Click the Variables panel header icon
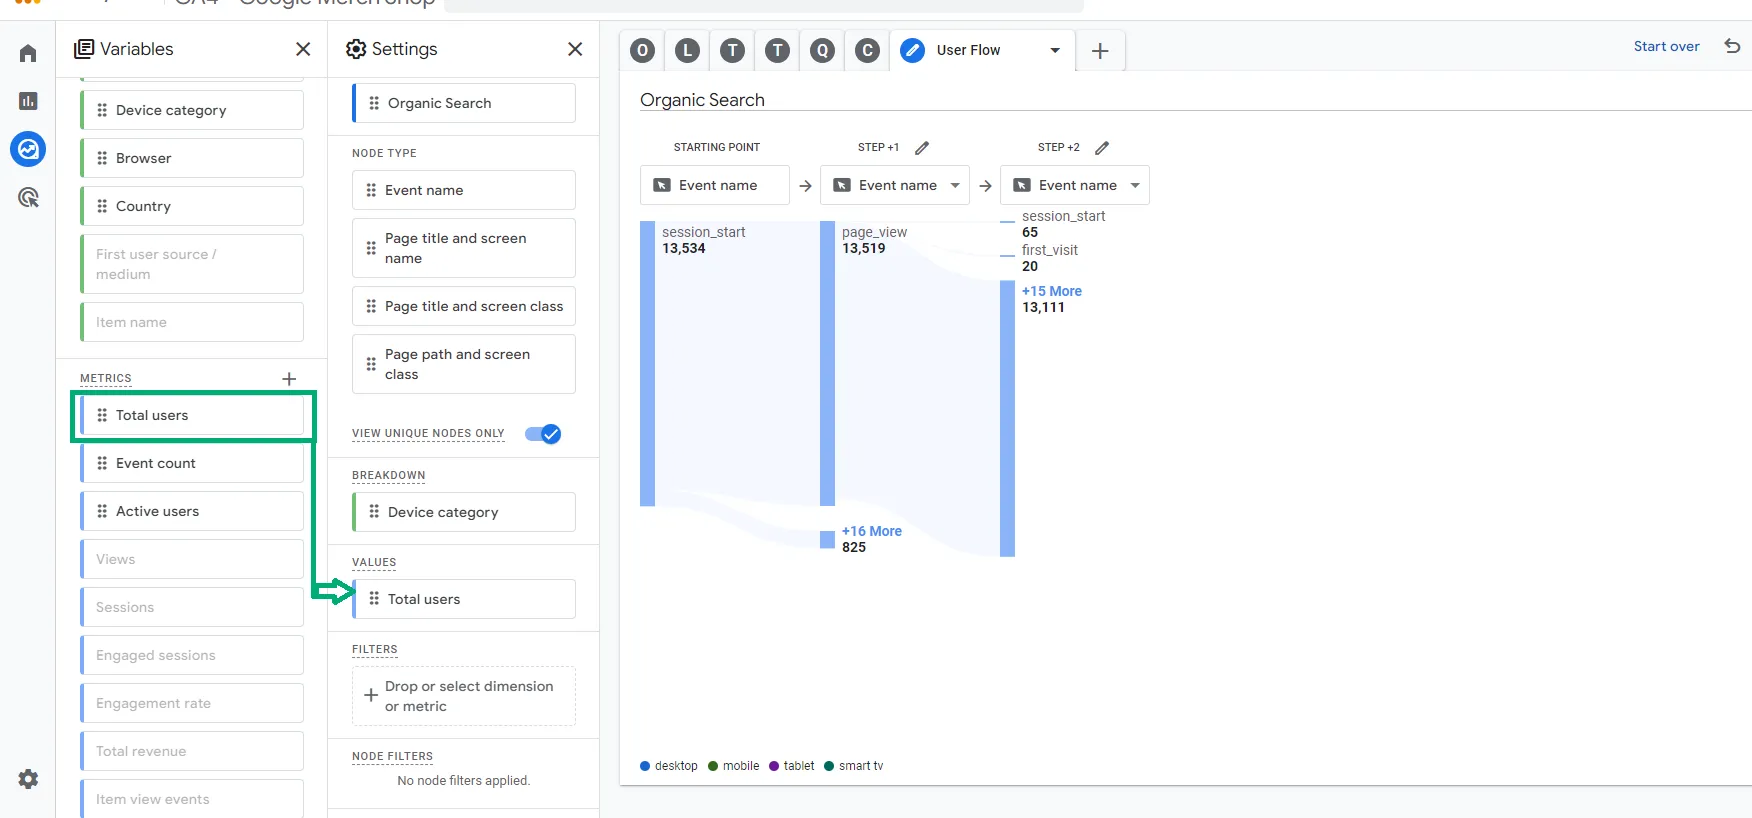The image size is (1752, 818). (x=85, y=49)
